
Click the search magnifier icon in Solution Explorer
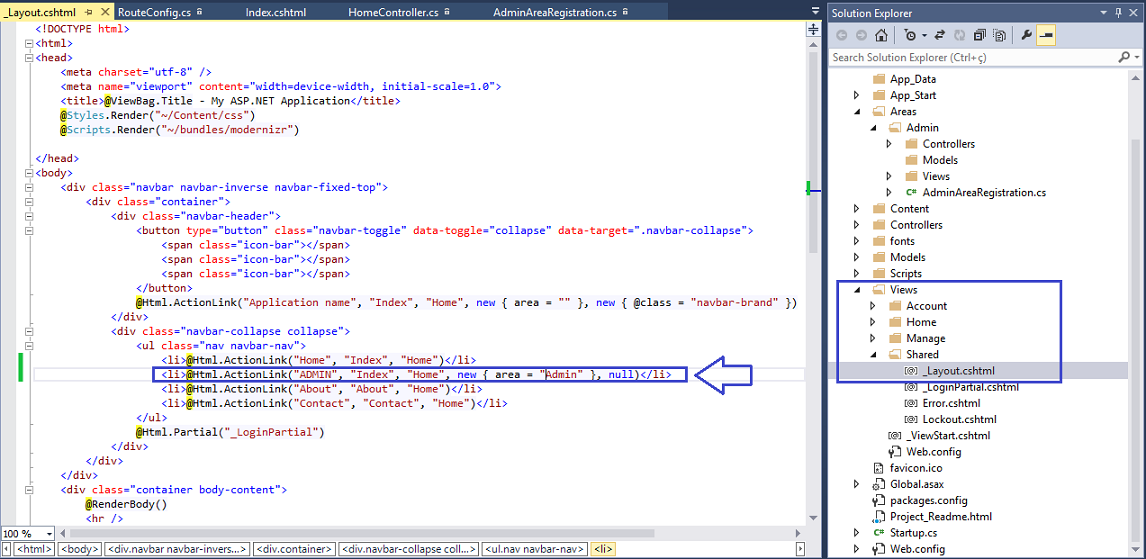click(x=1124, y=57)
